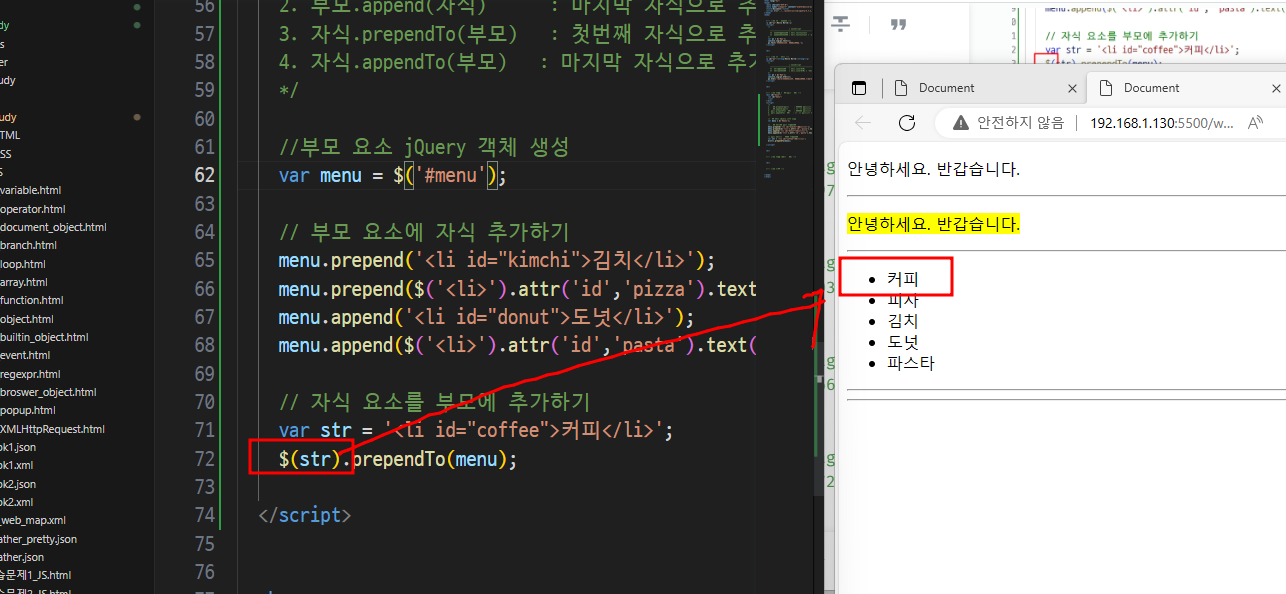
Task: Open regexpr.html in the file explorer
Action: click(x=30, y=374)
